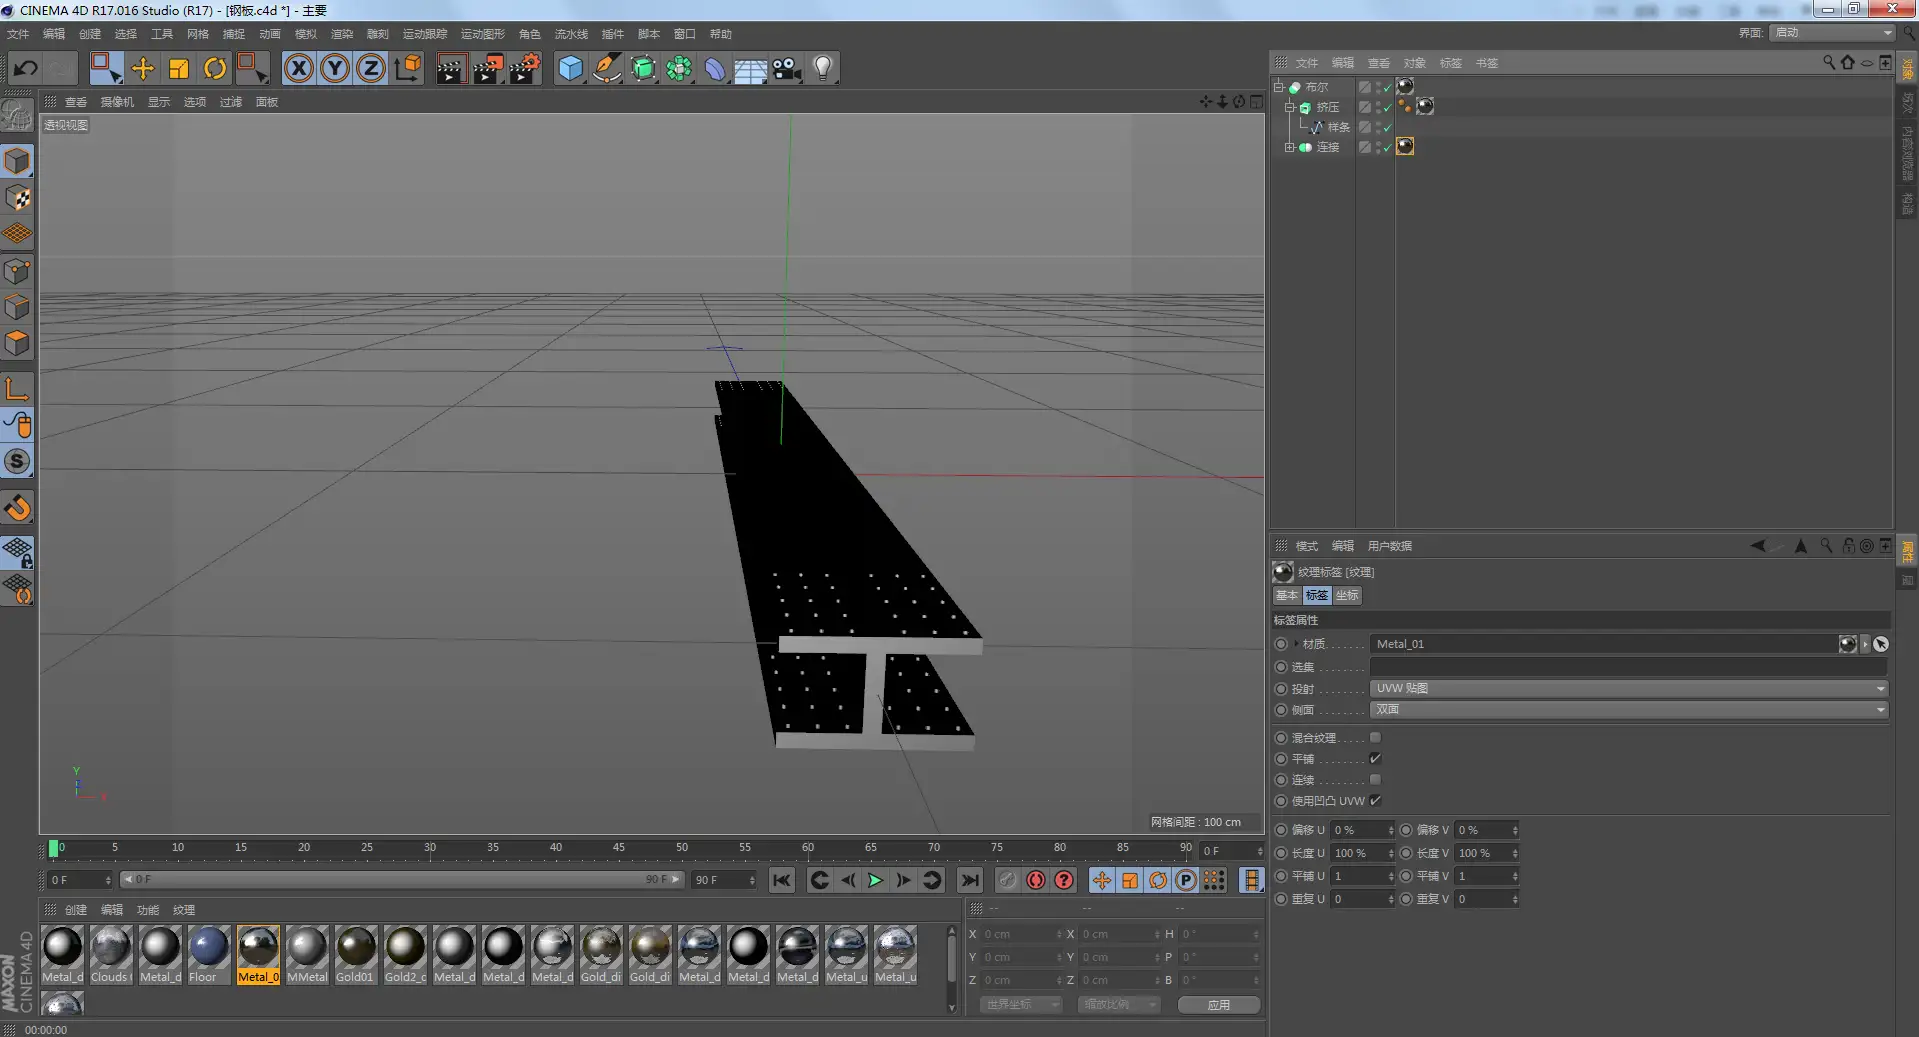Switch to the 坐标 tab

pyautogui.click(x=1347, y=595)
